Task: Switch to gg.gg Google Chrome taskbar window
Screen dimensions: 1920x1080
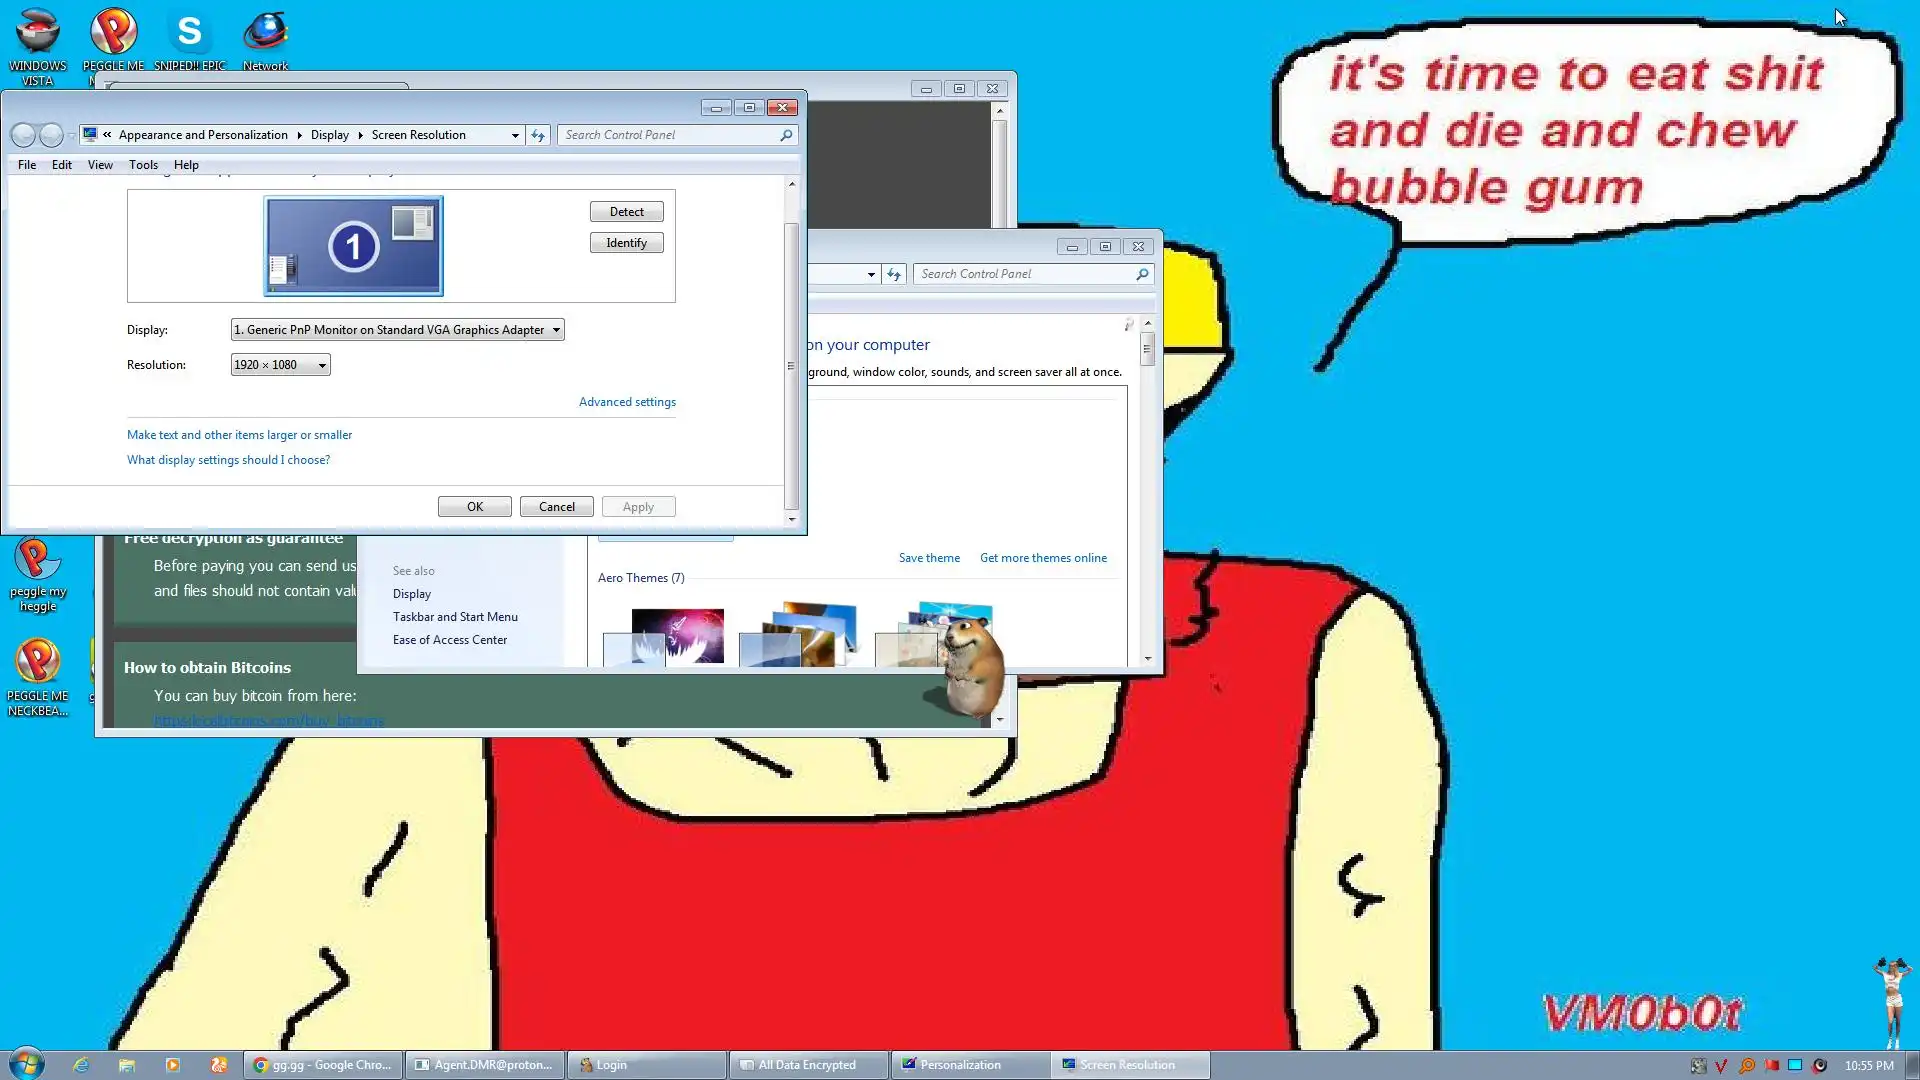Action: coord(323,1065)
